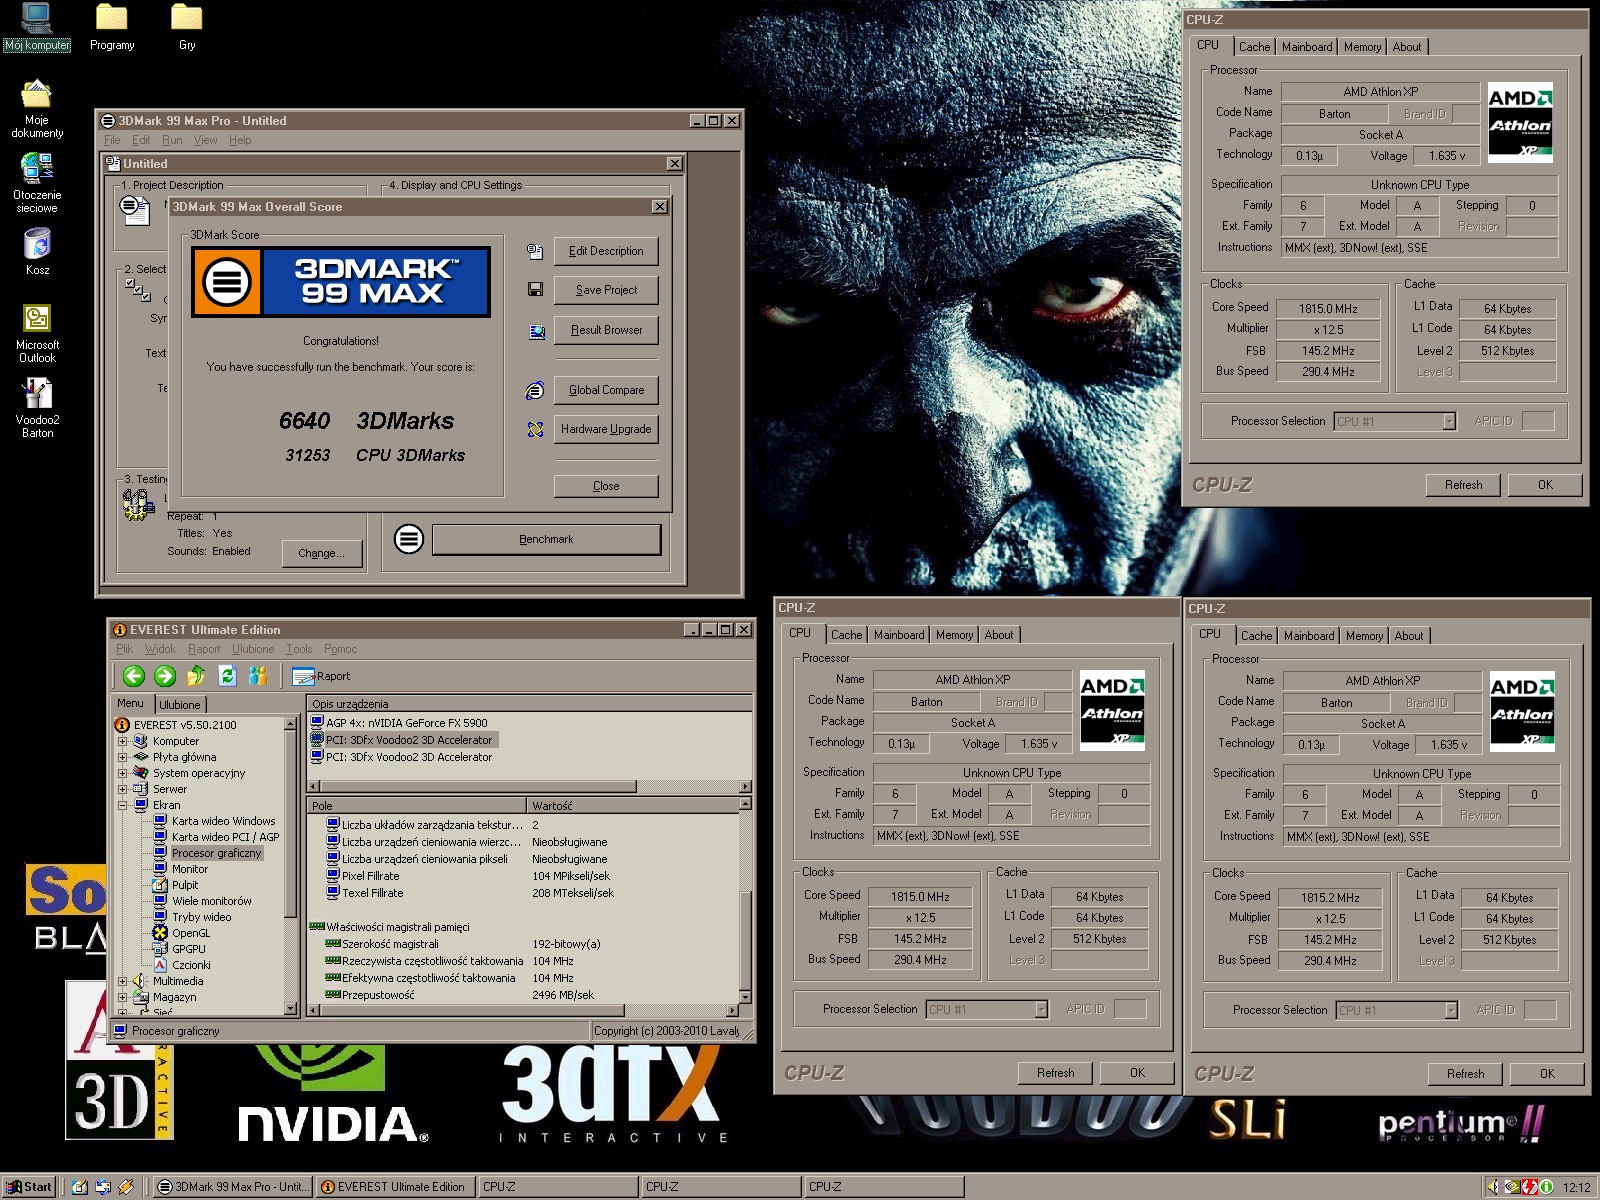Select the Programy folder on desktop
1600x1200 pixels.
(112, 27)
